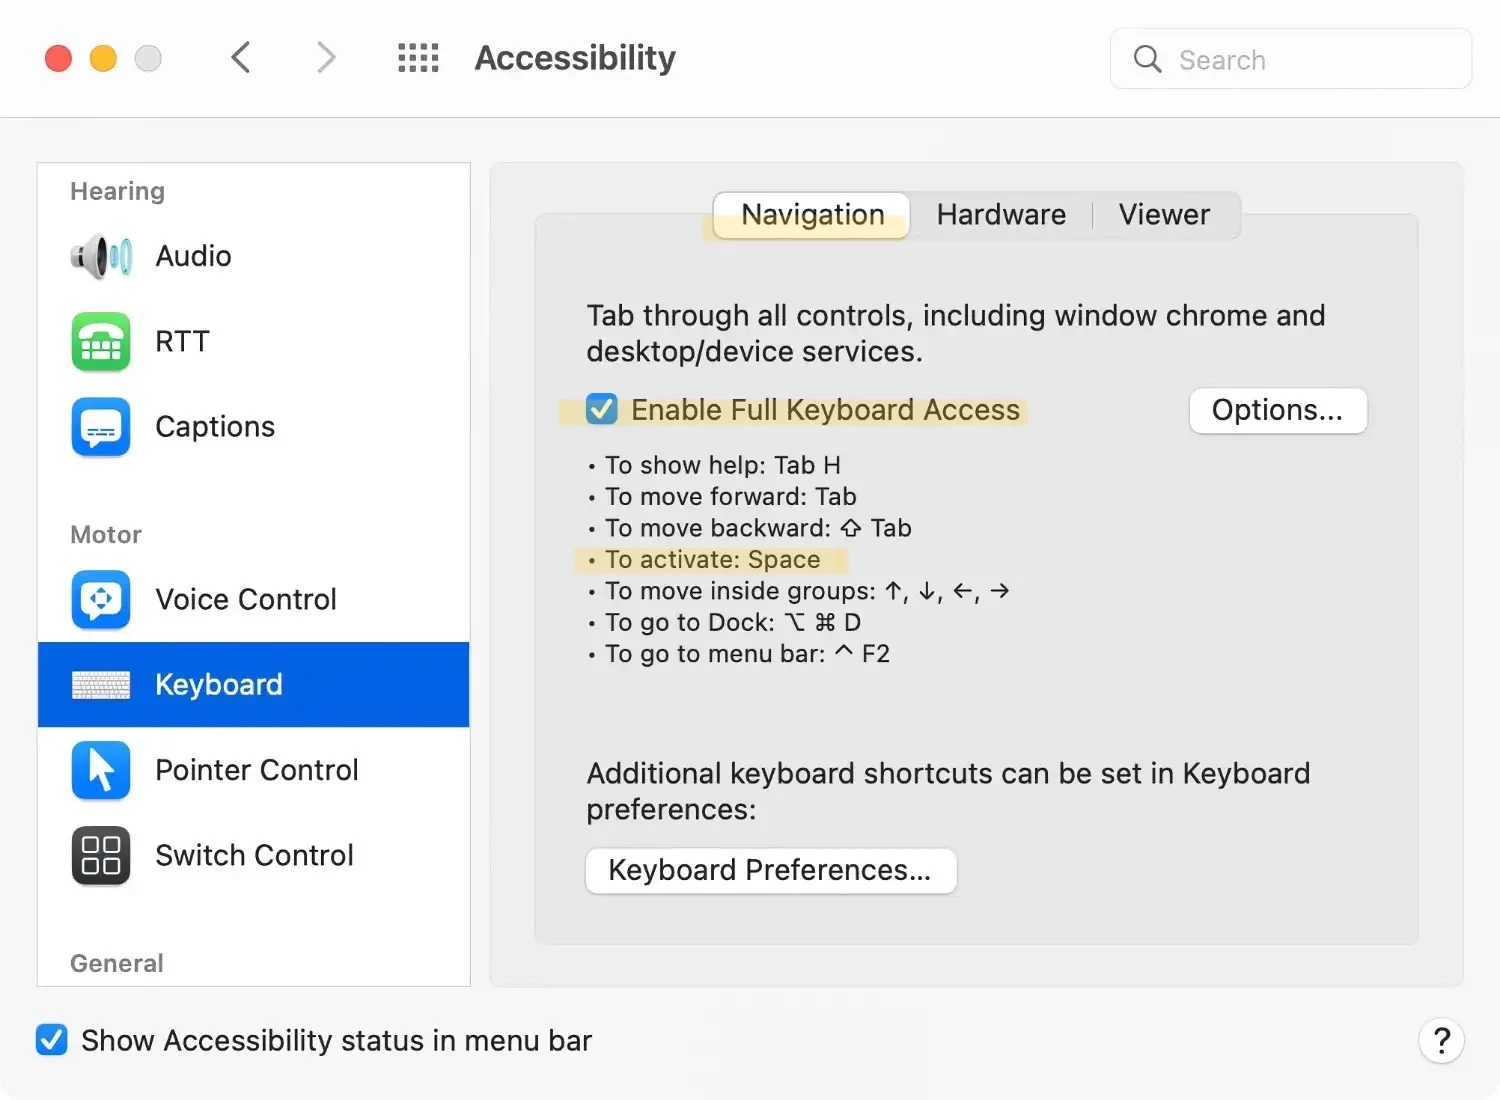Open Pointer Control cursor icon
Screen dimensions: 1500x1100
pyautogui.click(x=101, y=770)
